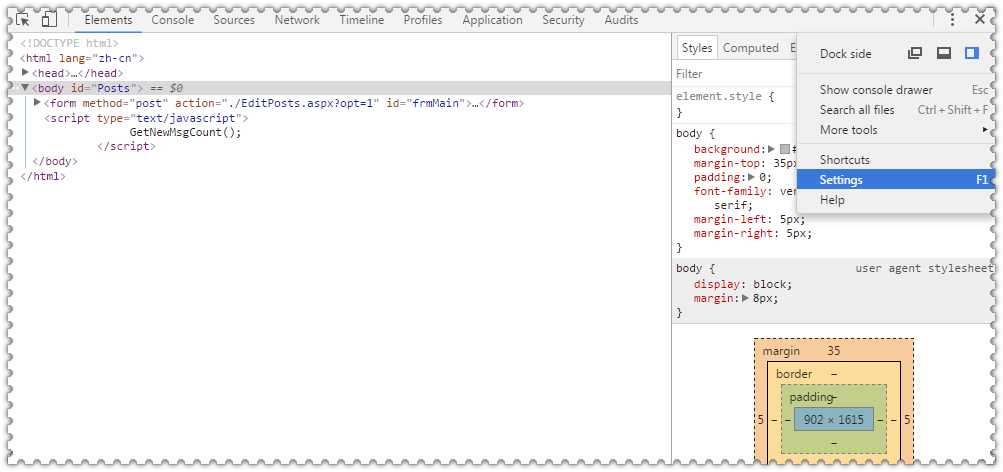This screenshot has width=1003, height=472.
Task: Click the font-family declaration
Action: (745, 191)
